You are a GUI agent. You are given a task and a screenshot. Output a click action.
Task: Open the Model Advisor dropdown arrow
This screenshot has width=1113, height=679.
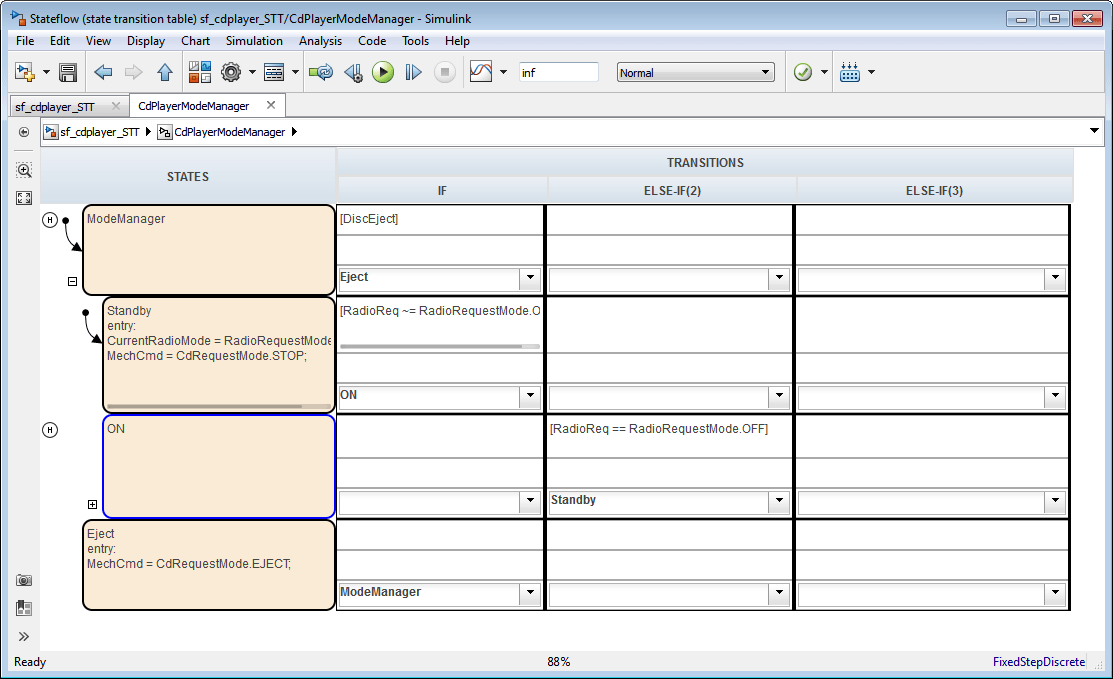[824, 72]
